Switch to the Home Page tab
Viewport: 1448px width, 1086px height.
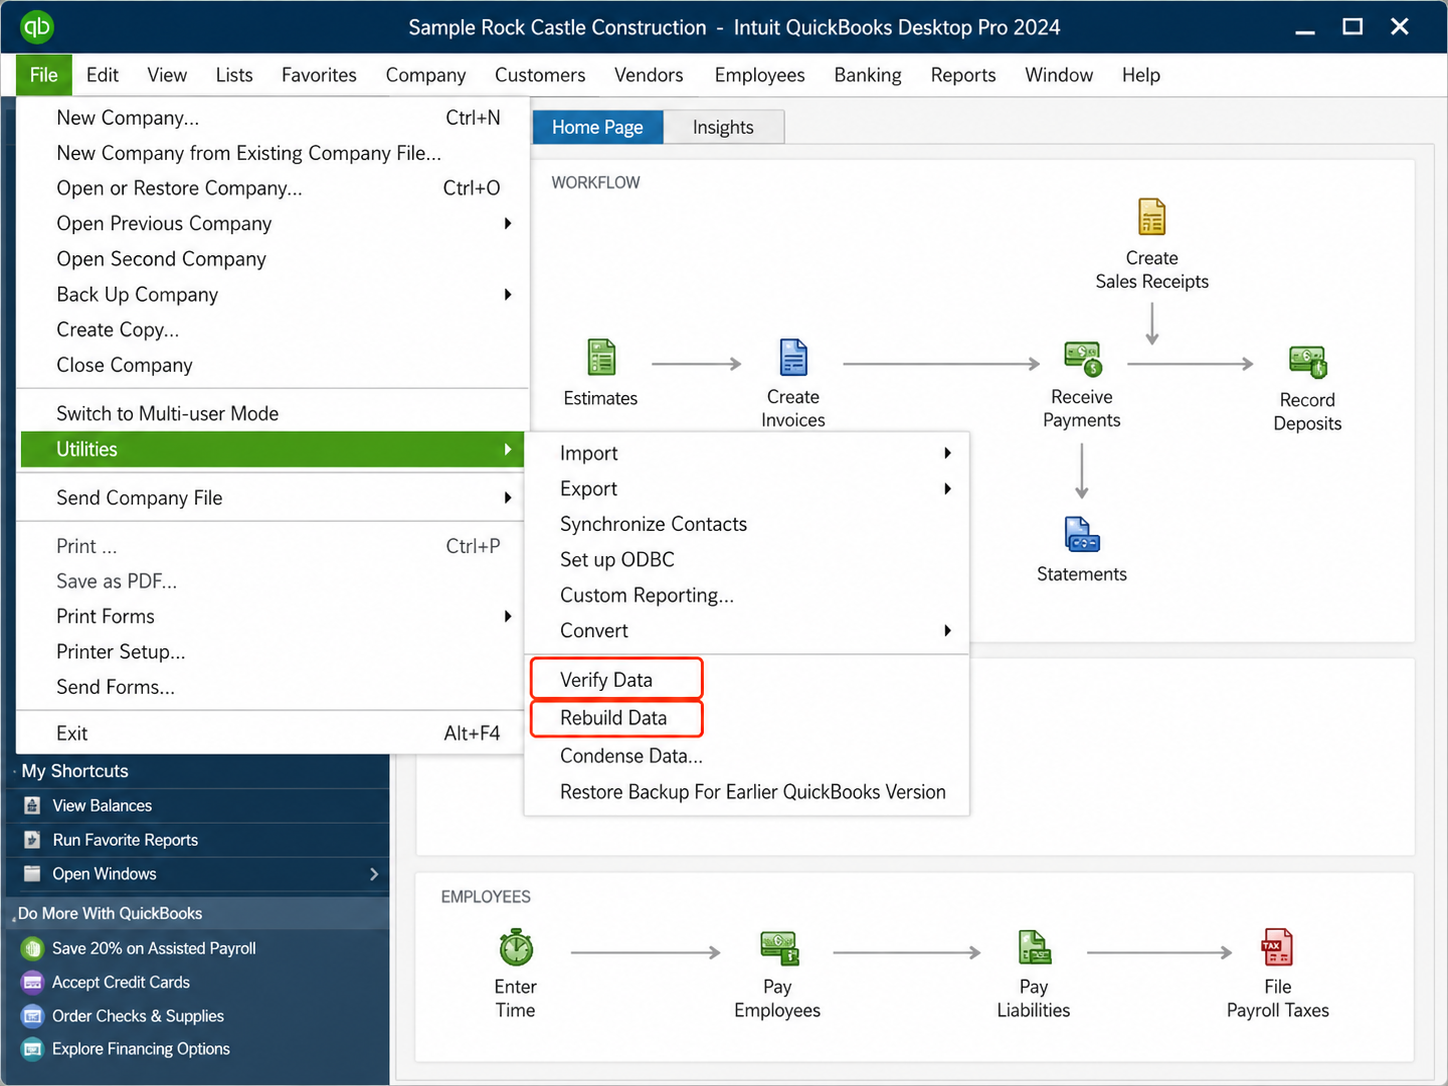(x=597, y=127)
